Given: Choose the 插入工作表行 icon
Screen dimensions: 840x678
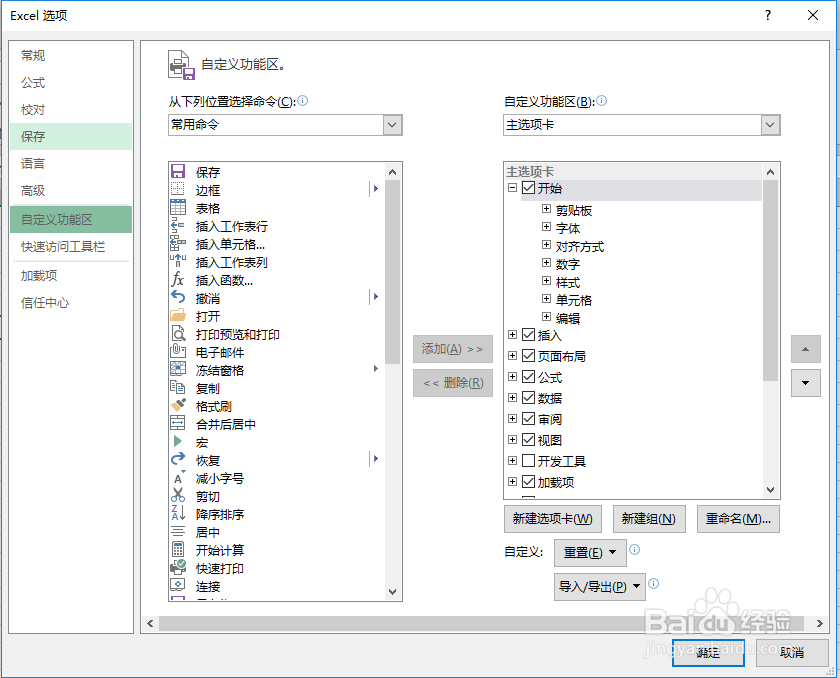Looking at the screenshot, I should pos(178,225).
